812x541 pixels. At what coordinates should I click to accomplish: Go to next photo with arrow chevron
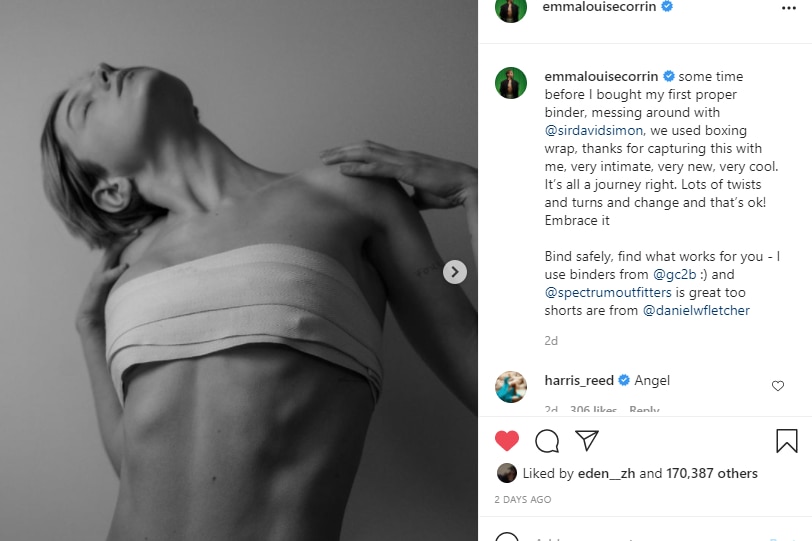[455, 272]
